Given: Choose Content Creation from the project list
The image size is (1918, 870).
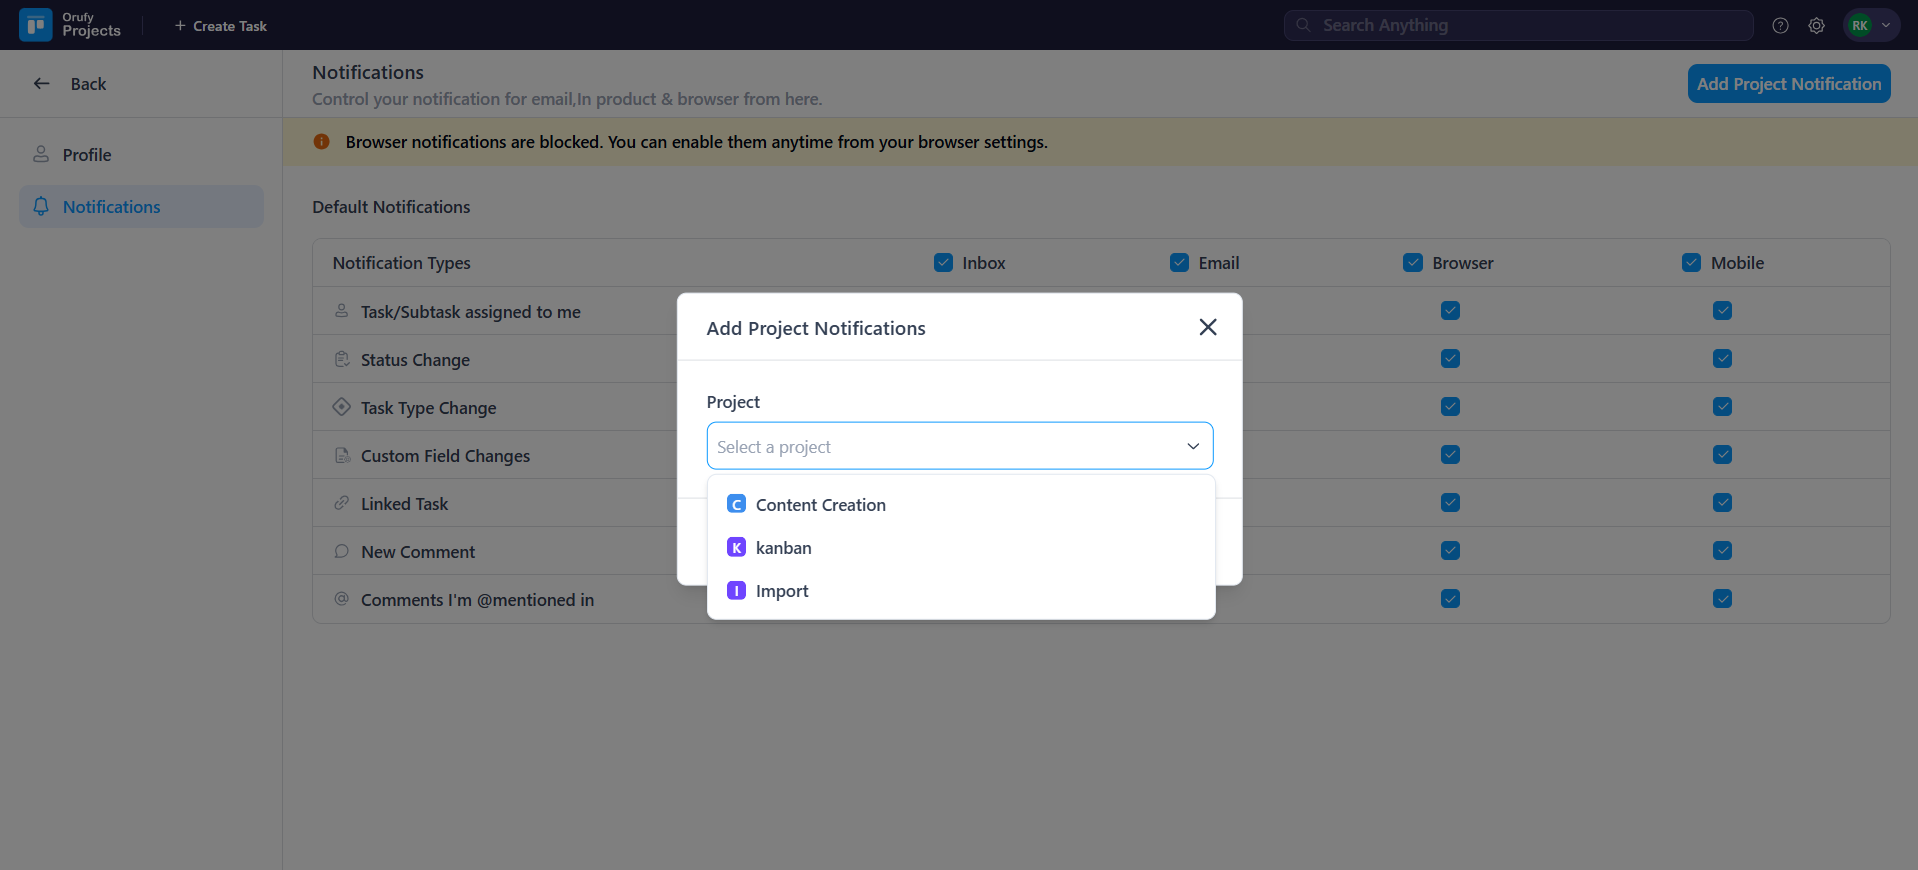Looking at the screenshot, I should 820,505.
